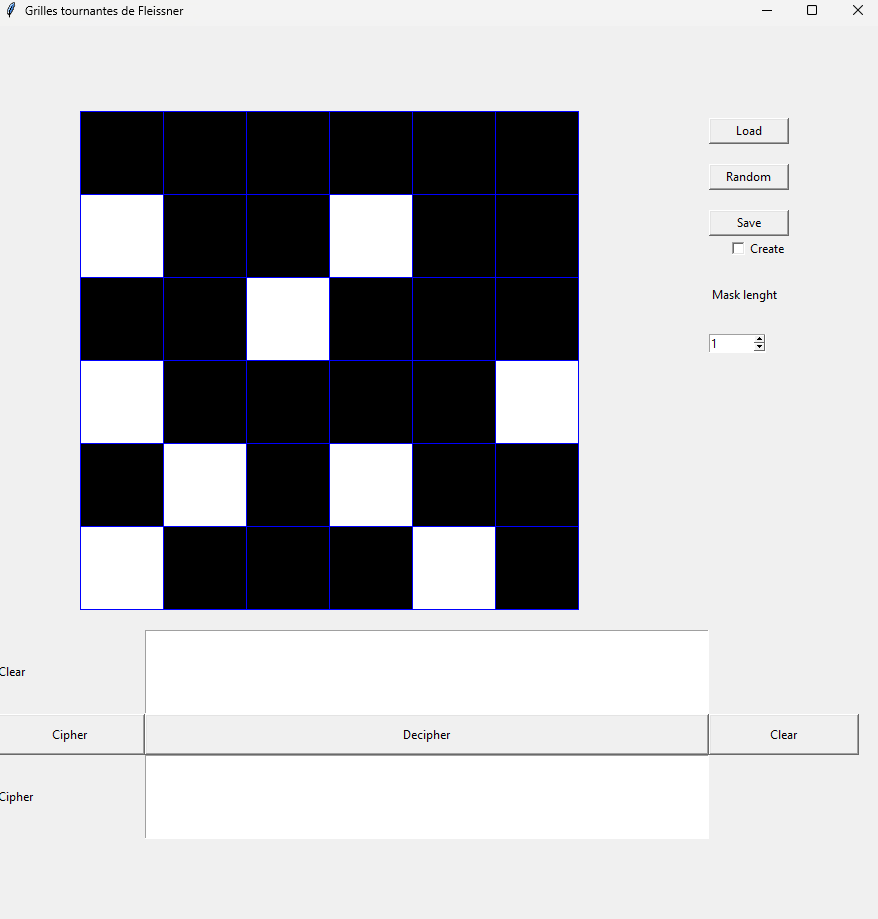Viewport: 878px width, 919px height.
Task: Toggle the black top-left corner grid cell
Action: 122,152
